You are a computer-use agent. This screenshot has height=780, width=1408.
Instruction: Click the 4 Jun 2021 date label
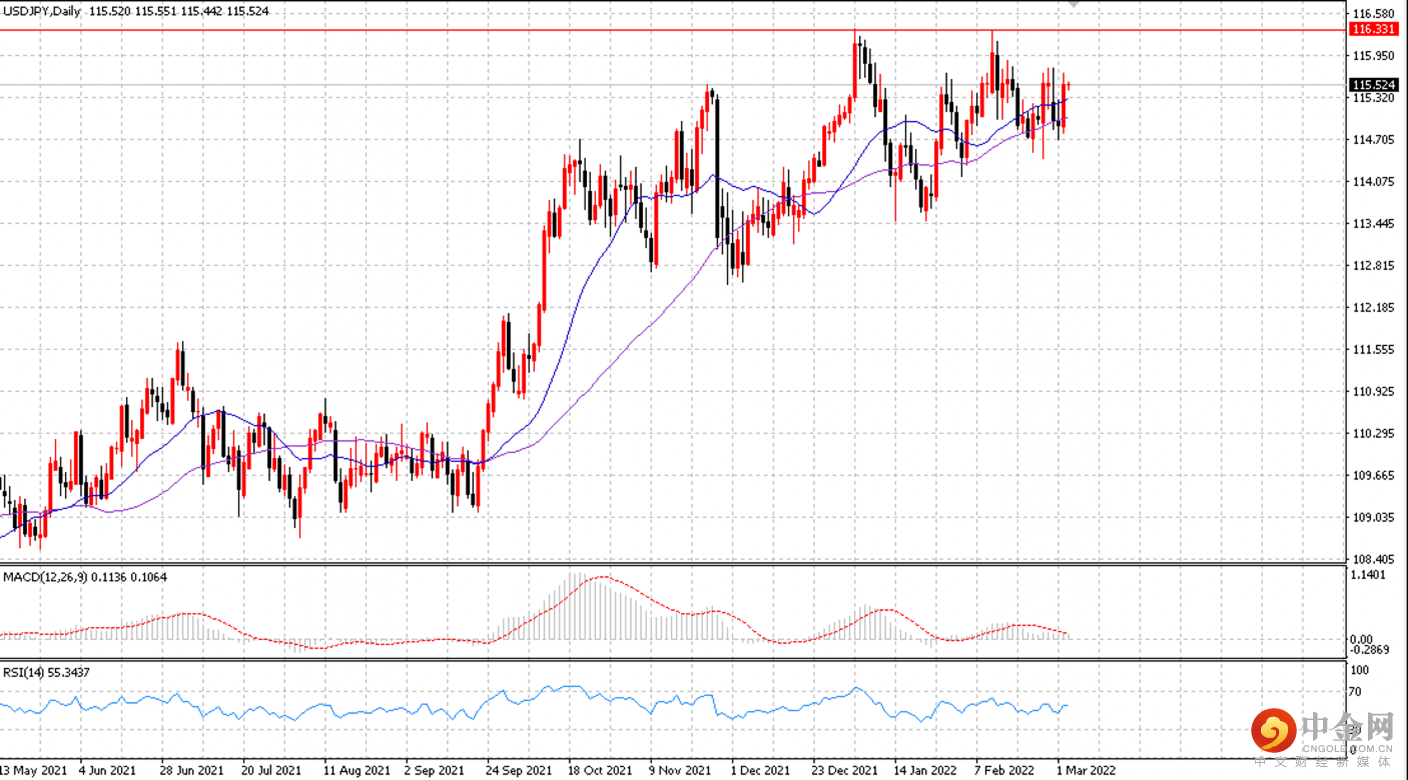[107, 771]
